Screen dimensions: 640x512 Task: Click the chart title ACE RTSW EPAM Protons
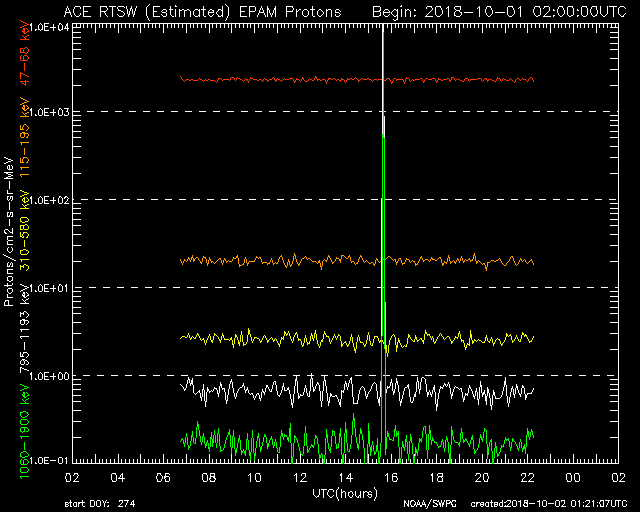201,11
